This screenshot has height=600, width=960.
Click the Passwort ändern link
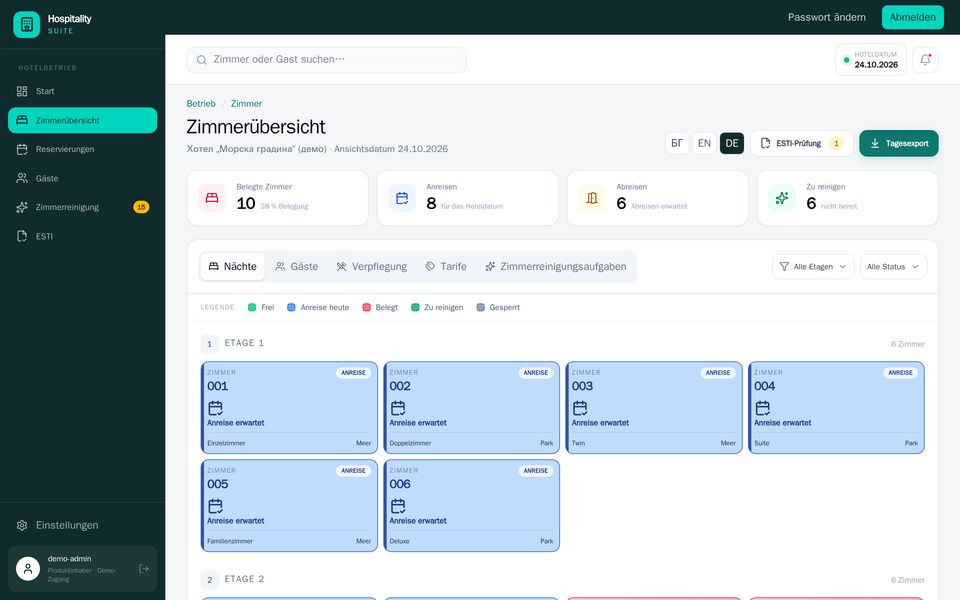[x=827, y=17]
